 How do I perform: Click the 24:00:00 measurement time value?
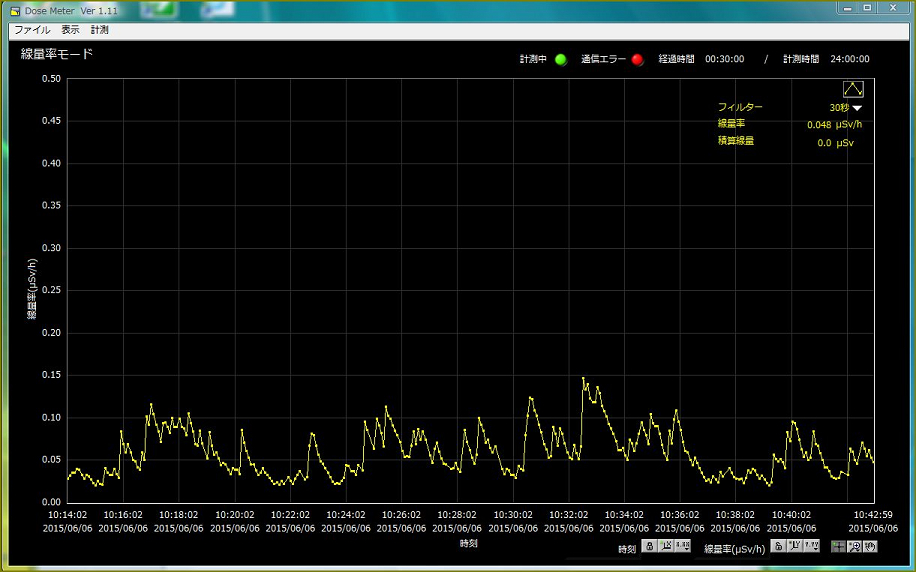coord(849,59)
